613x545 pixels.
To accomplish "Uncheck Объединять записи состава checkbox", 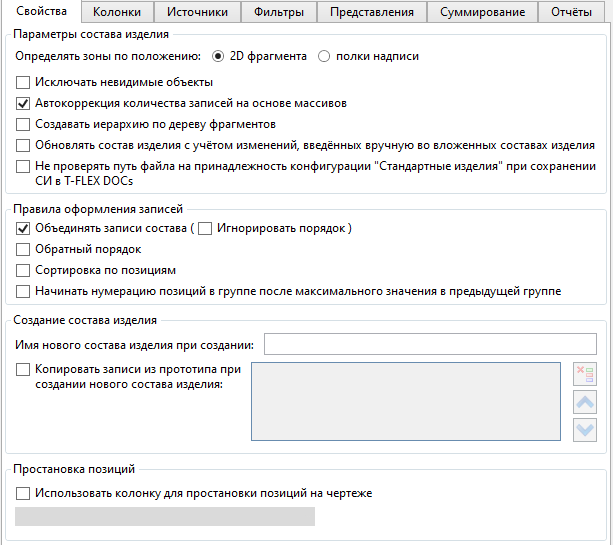I will point(23,228).
